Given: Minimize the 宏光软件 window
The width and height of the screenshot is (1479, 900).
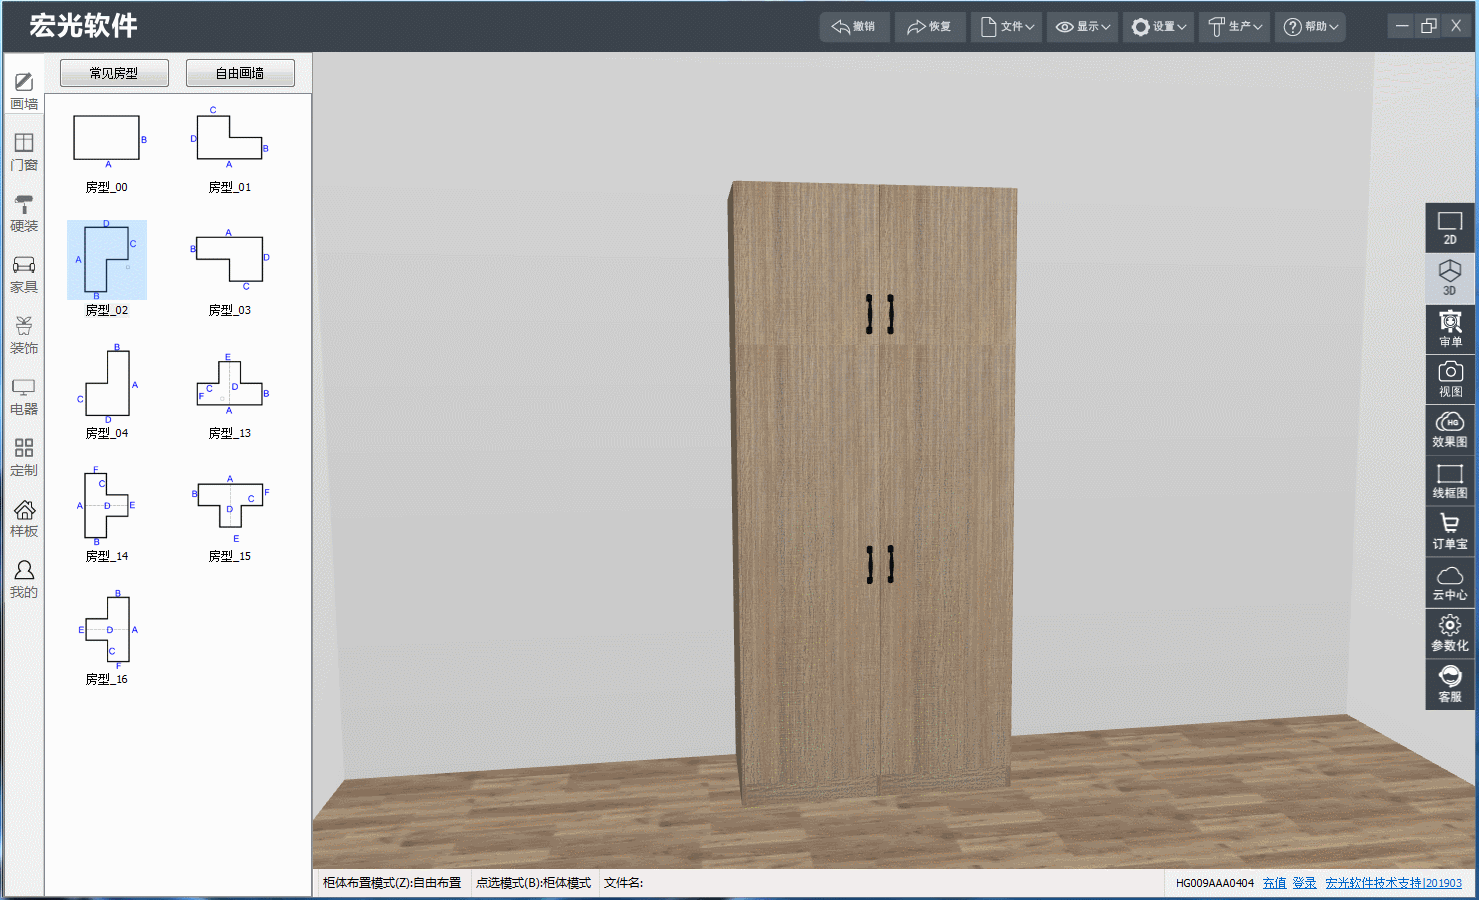Looking at the screenshot, I should click(x=1402, y=26).
